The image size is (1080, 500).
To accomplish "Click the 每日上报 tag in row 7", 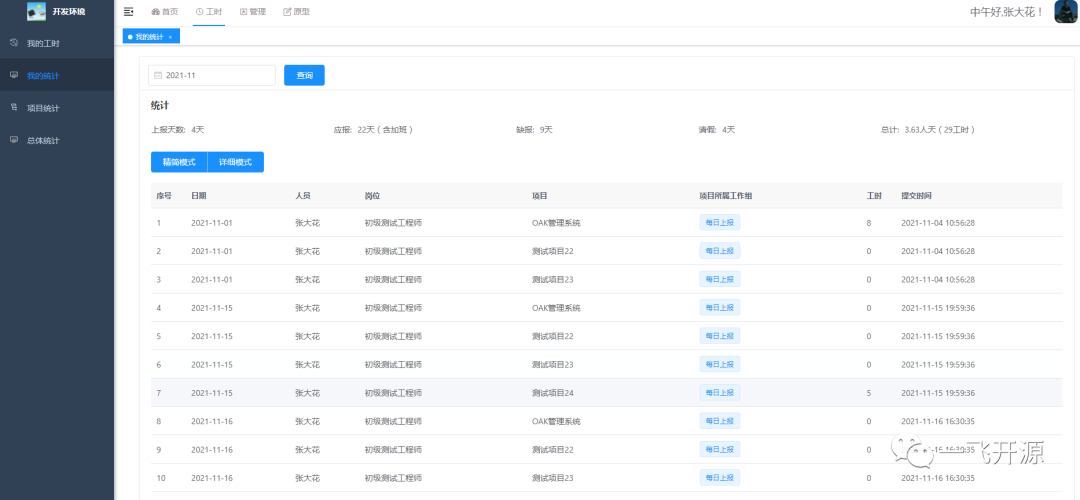I will point(720,393).
